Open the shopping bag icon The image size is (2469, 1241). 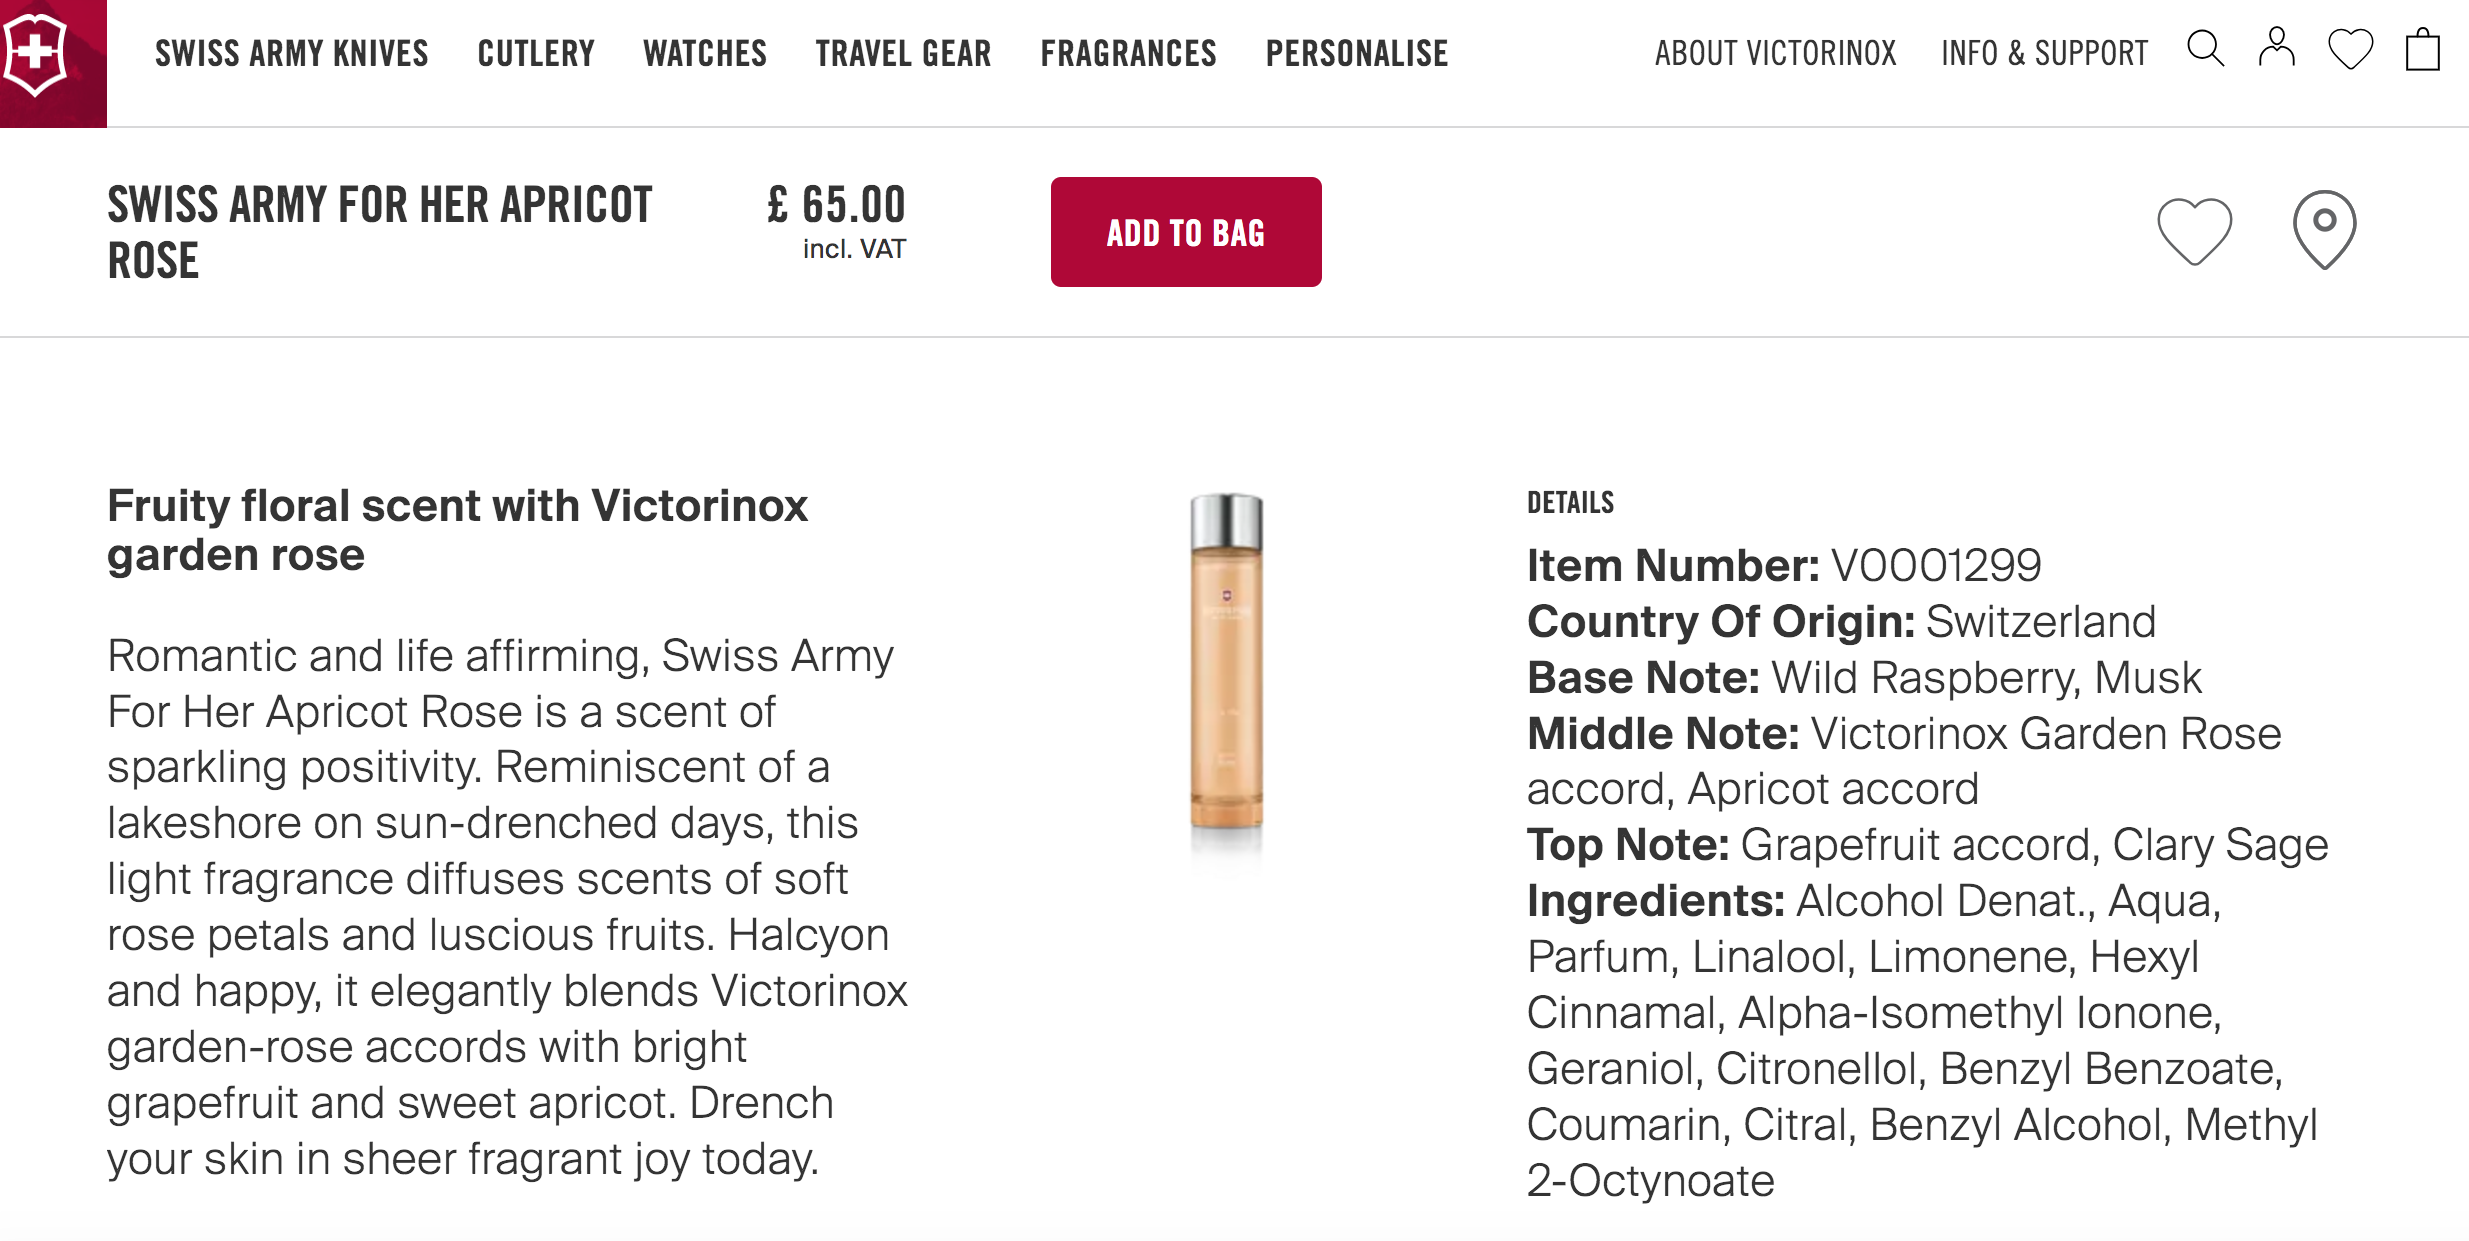(x=2422, y=49)
